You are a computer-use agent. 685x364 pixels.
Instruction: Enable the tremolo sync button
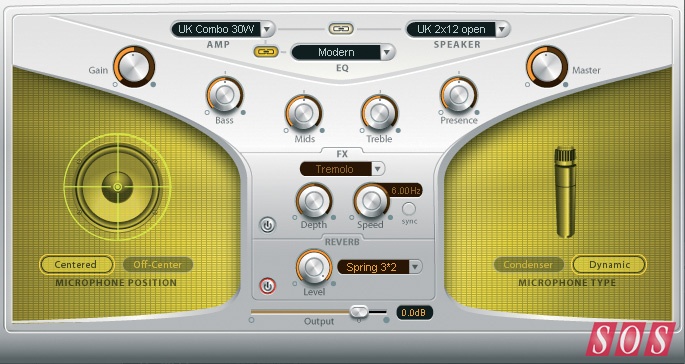coord(409,209)
